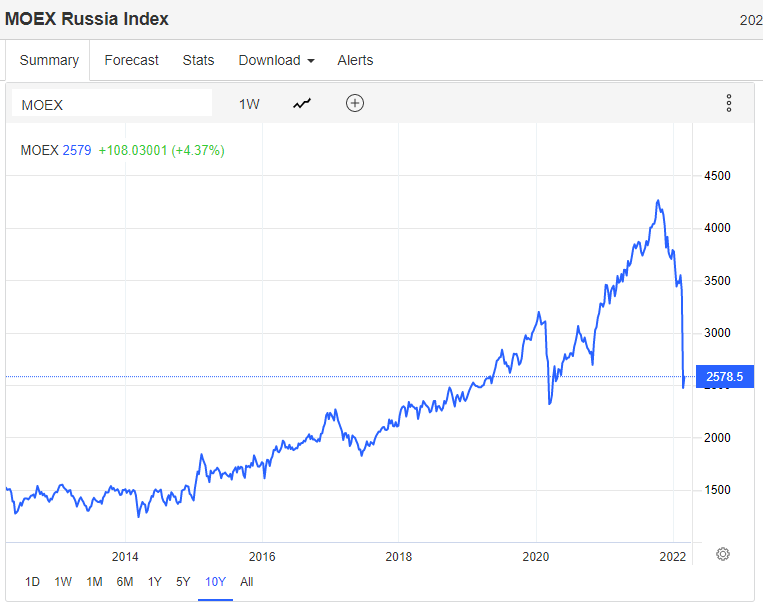Viewport: 763px width, 614px height.
Task: Click the 3000 price axis label
Action: (717, 333)
